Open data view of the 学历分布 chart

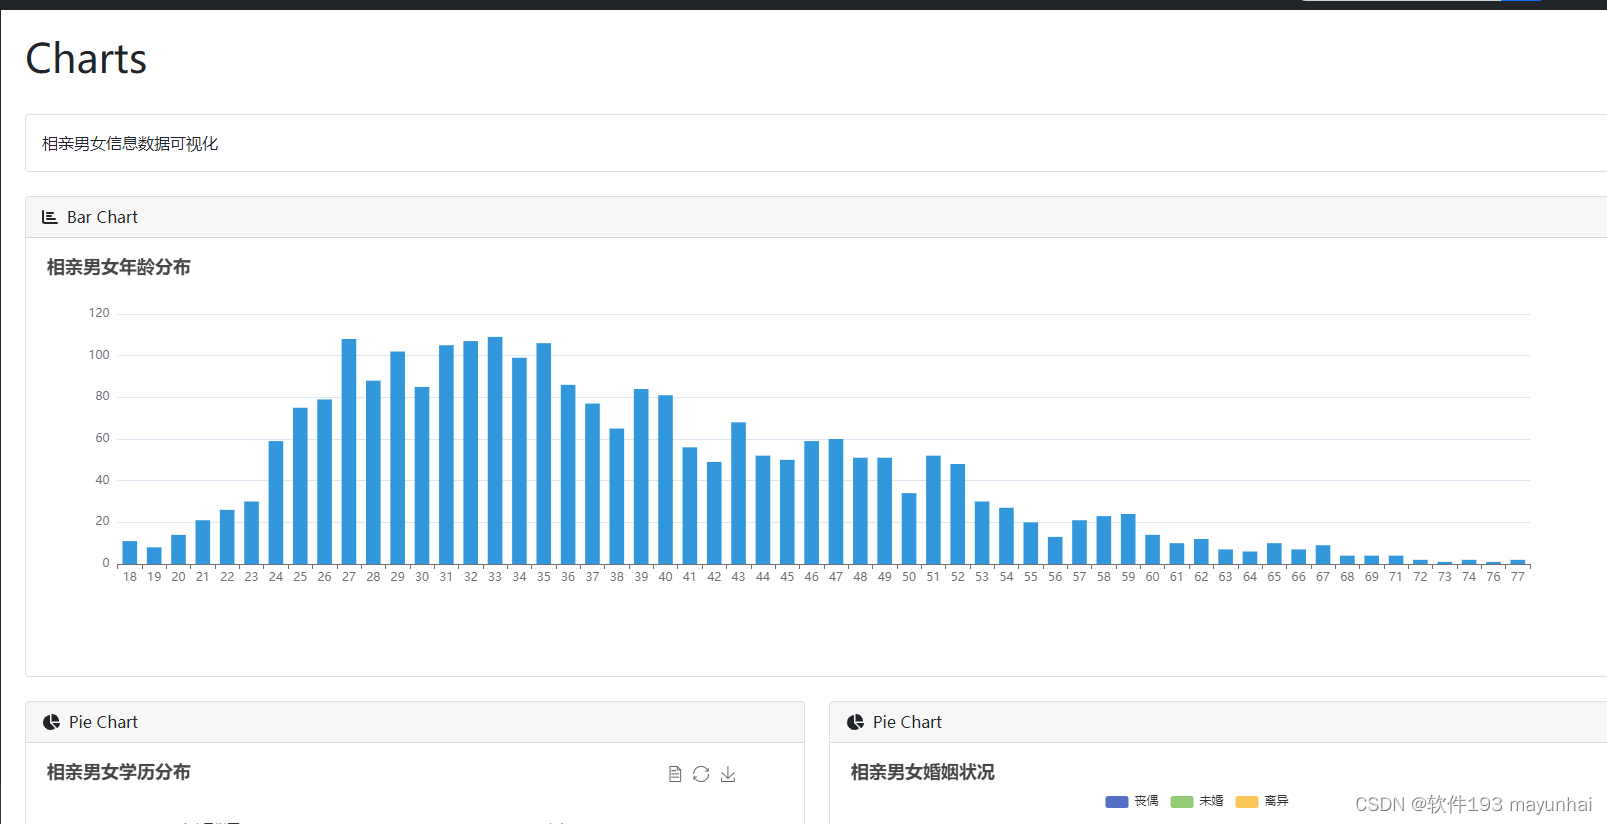click(675, 774)
